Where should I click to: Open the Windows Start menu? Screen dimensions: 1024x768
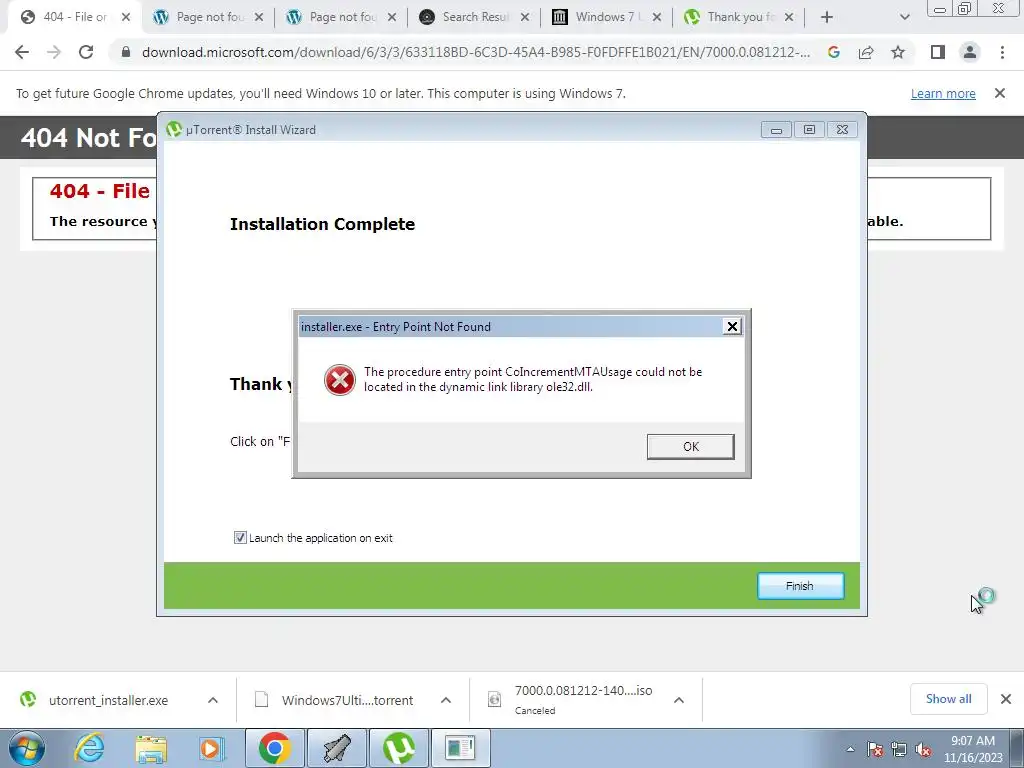click(27, 748)
